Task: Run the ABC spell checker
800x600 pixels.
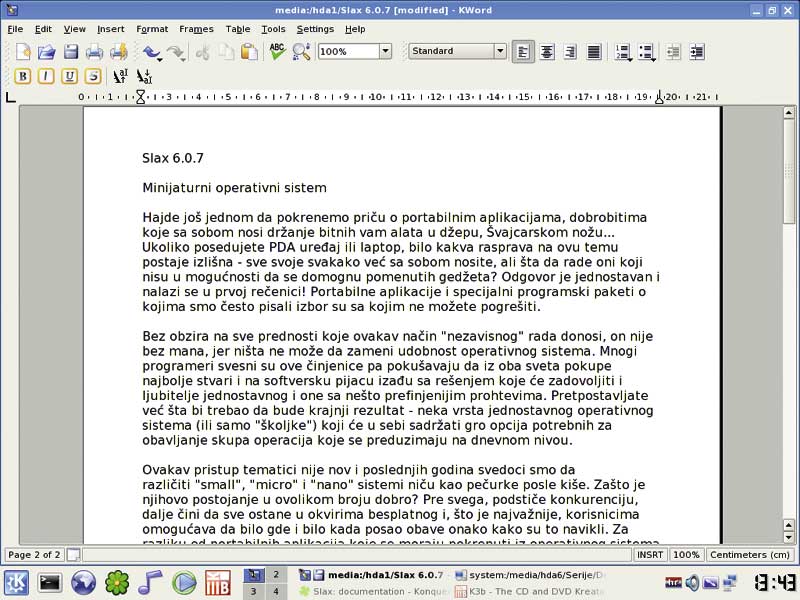Action: coord(277,51)
